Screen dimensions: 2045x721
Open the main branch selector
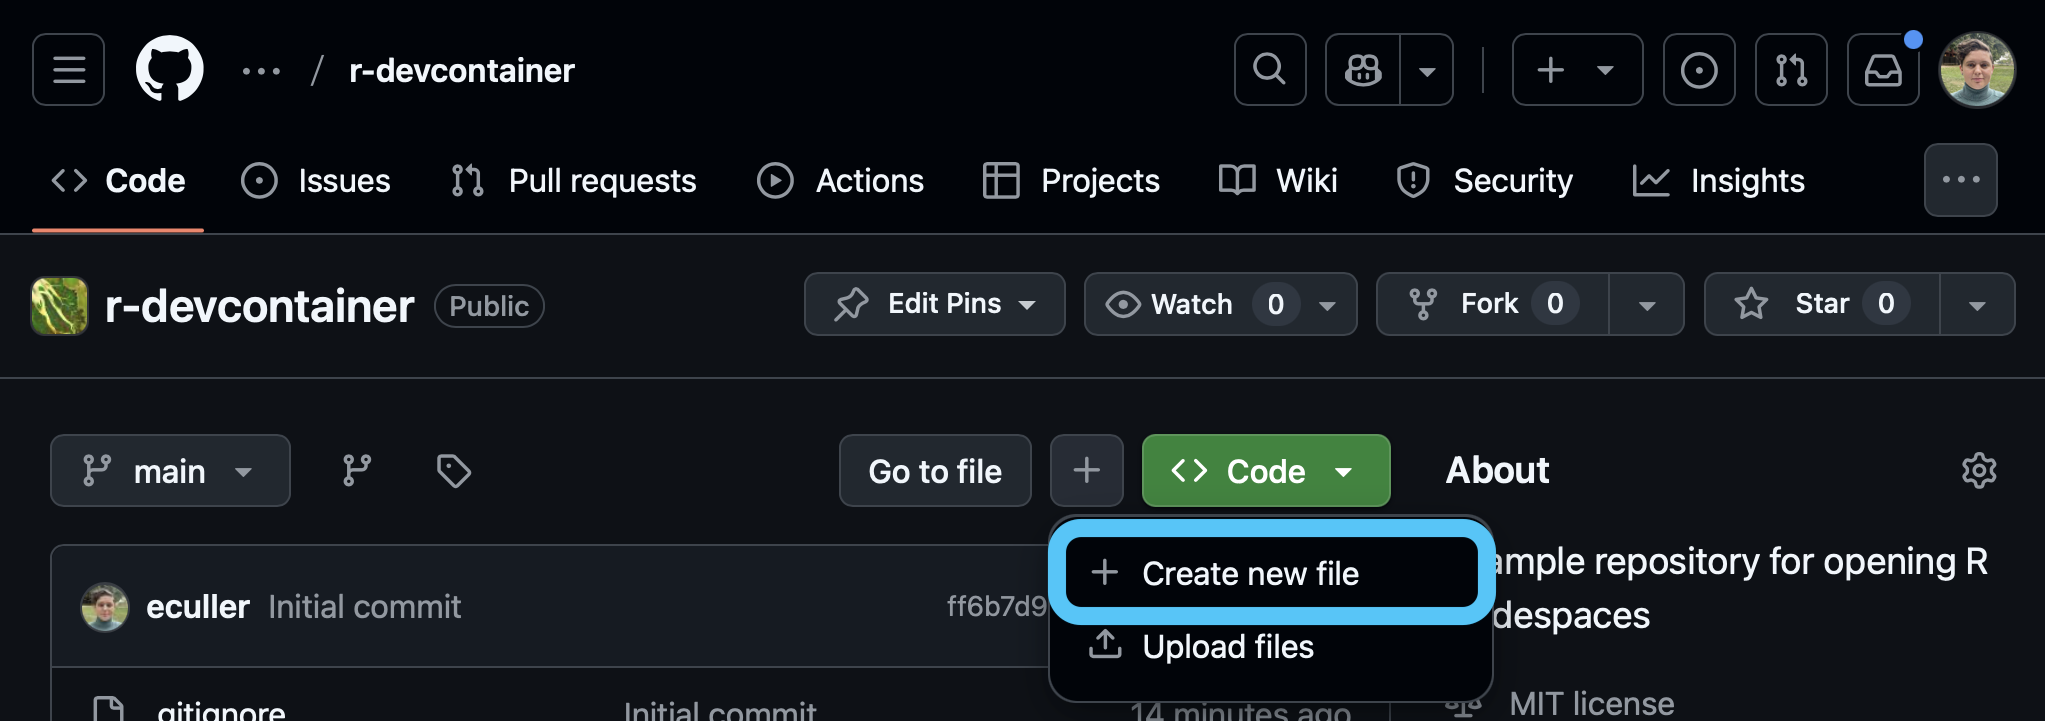point(170,471)
